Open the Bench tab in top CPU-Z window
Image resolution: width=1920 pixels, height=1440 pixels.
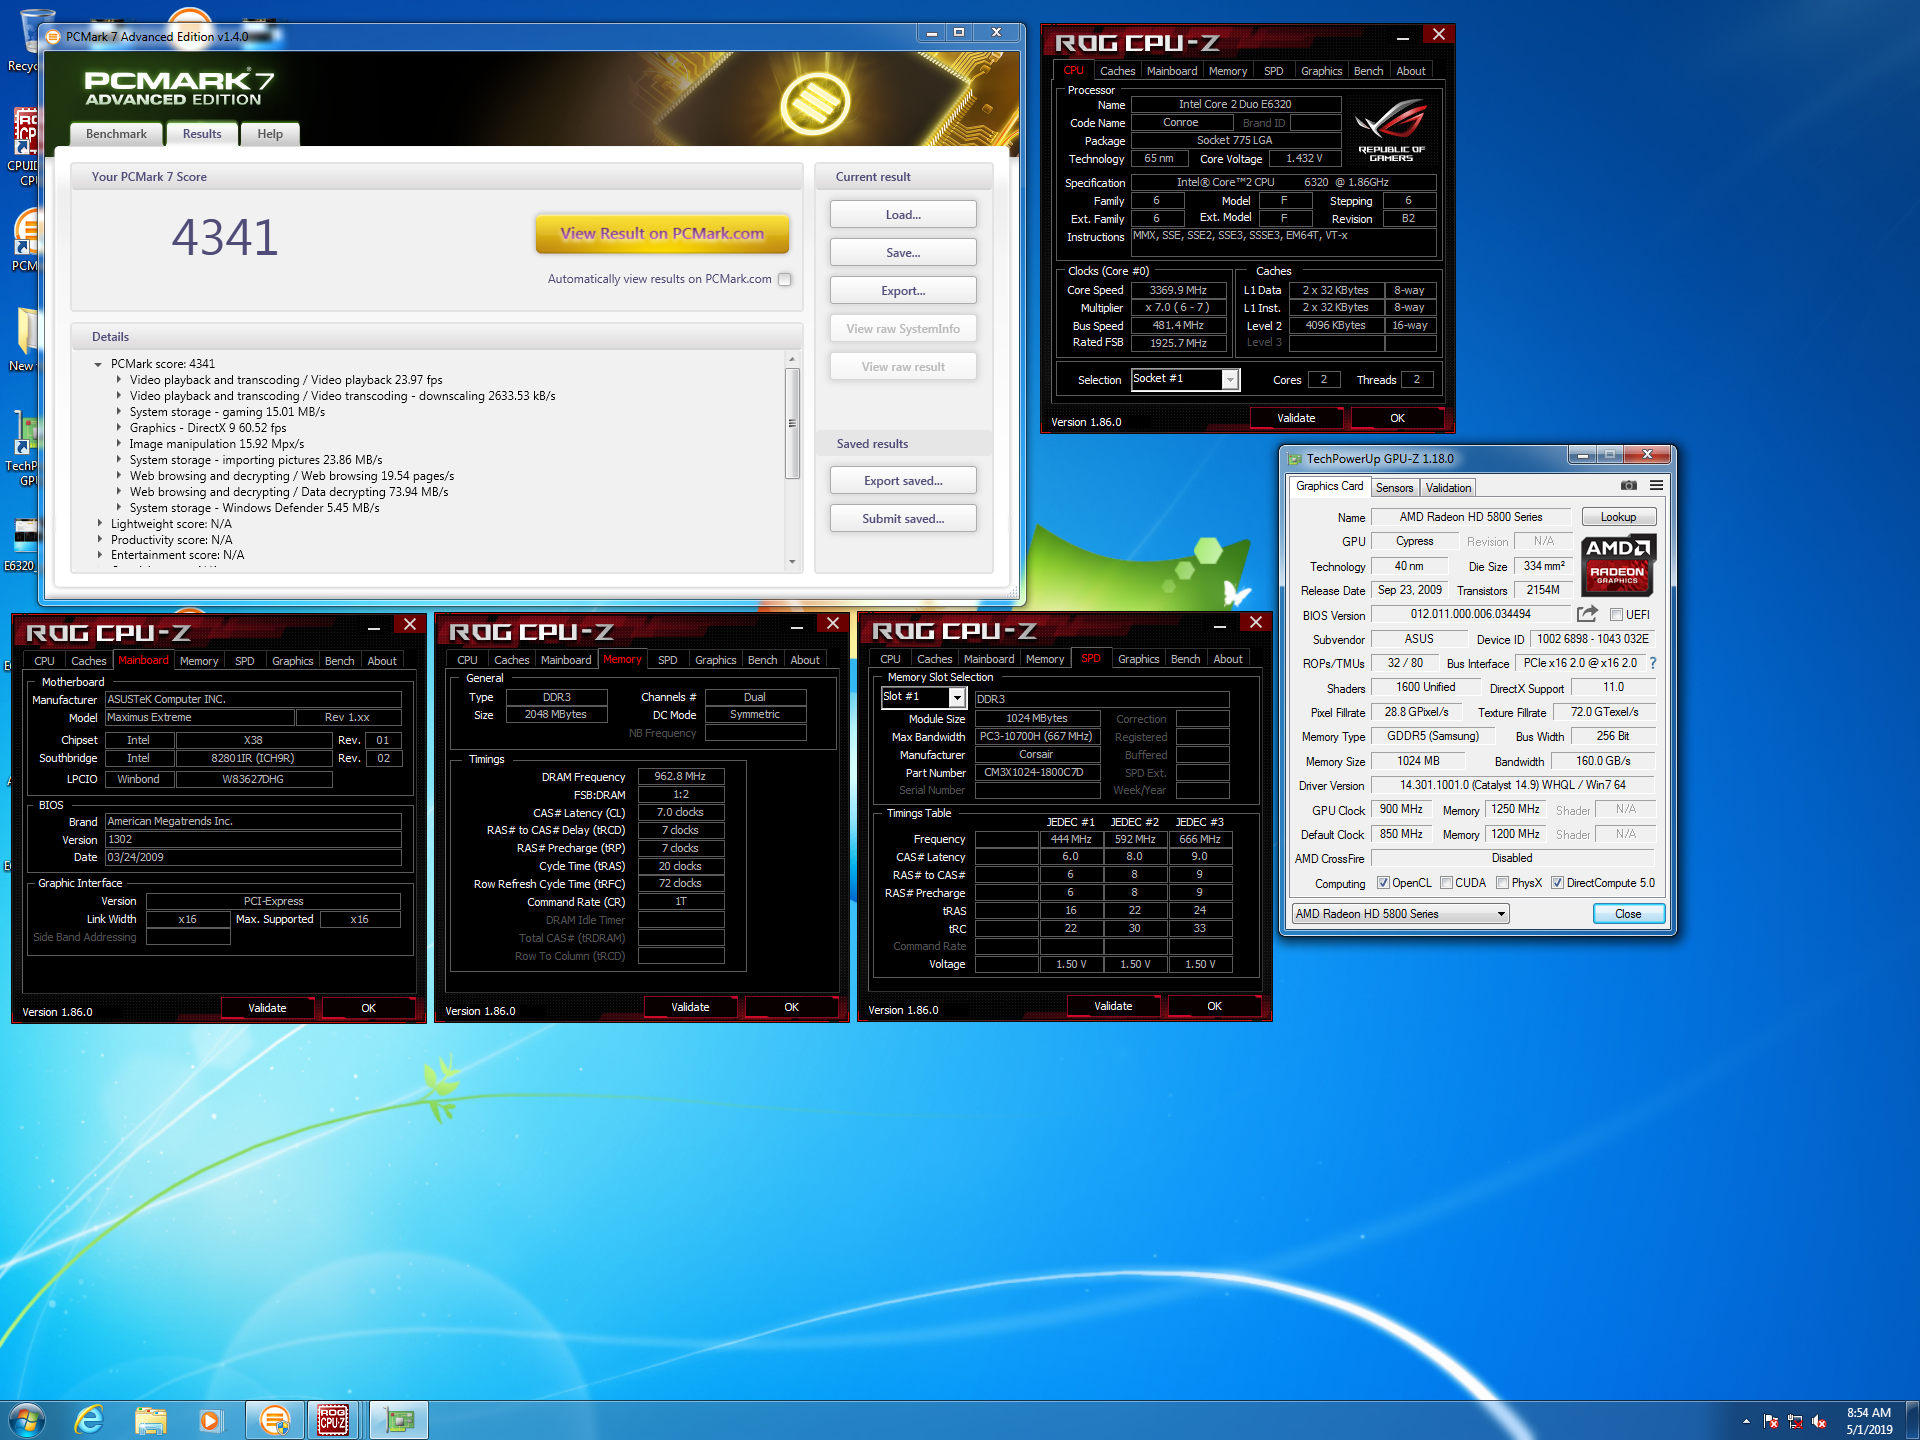pos(1368,71)
